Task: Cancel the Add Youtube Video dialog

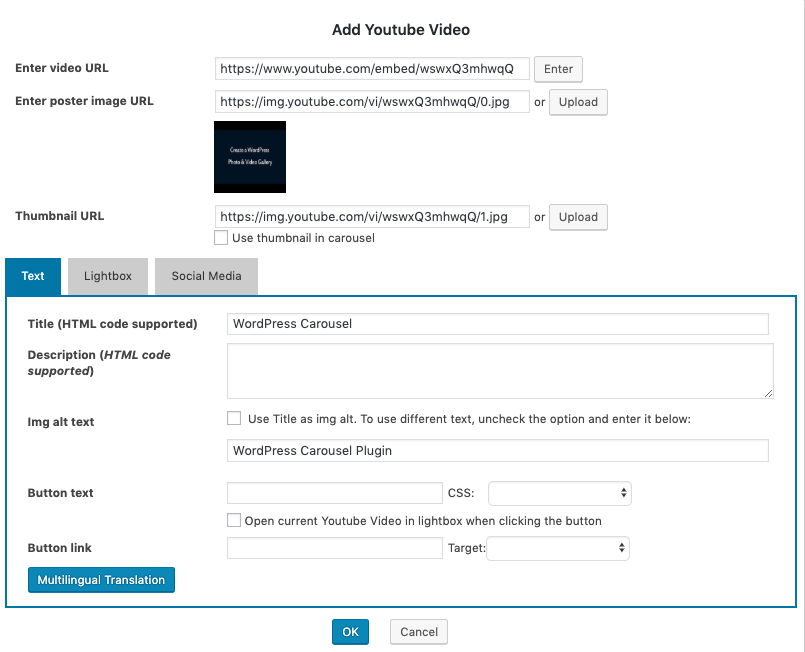Action: [x=419, y=632]
